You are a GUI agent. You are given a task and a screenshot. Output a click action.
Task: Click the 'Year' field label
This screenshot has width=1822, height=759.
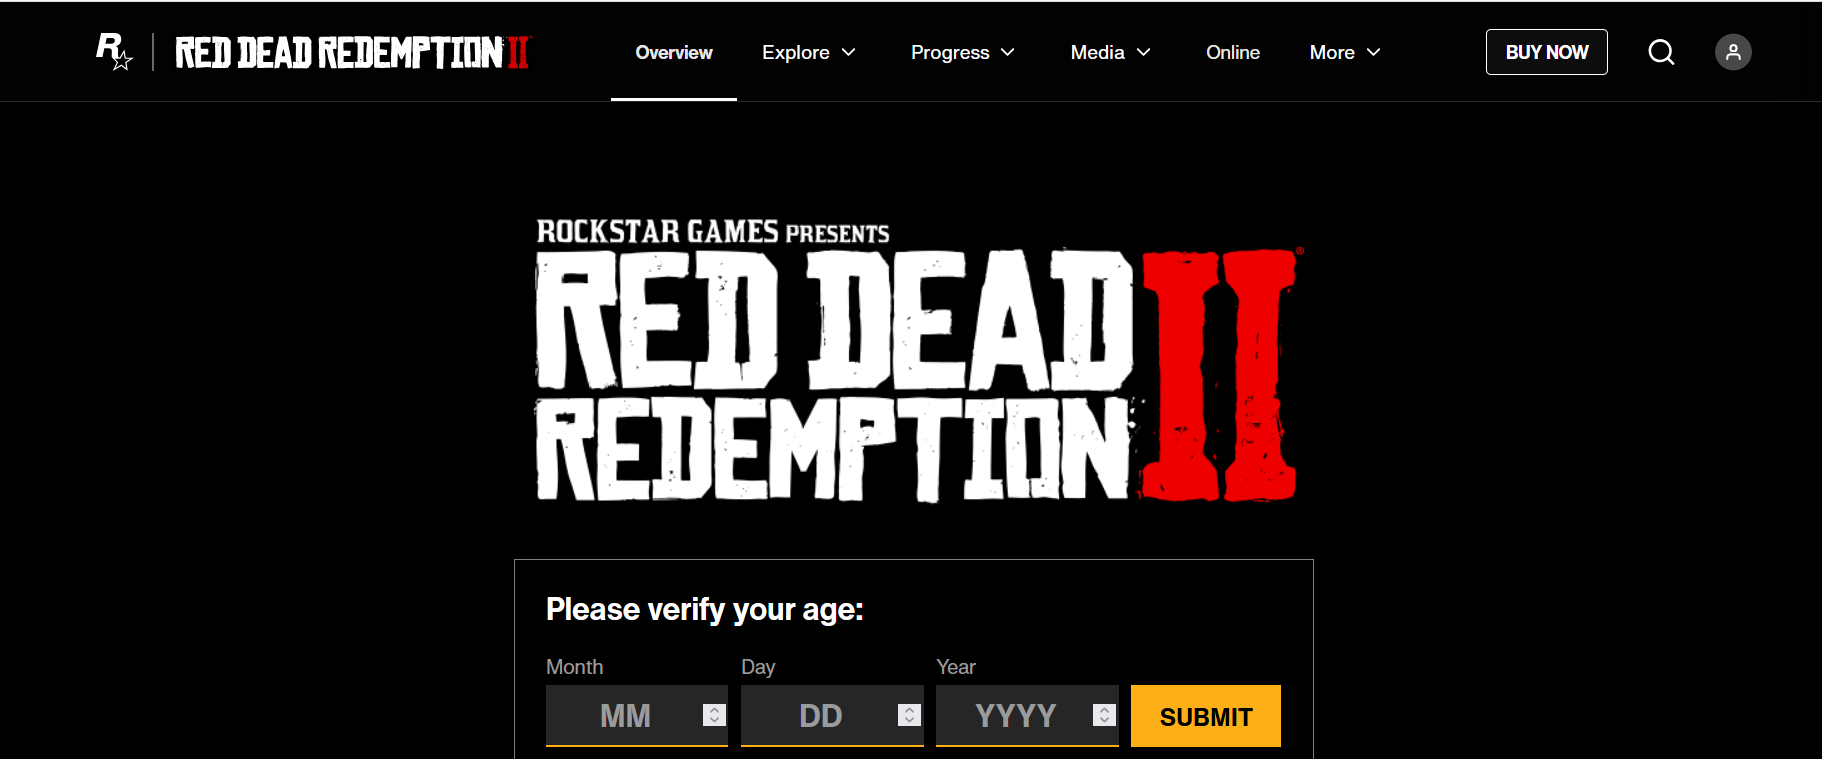click(956, 667)
